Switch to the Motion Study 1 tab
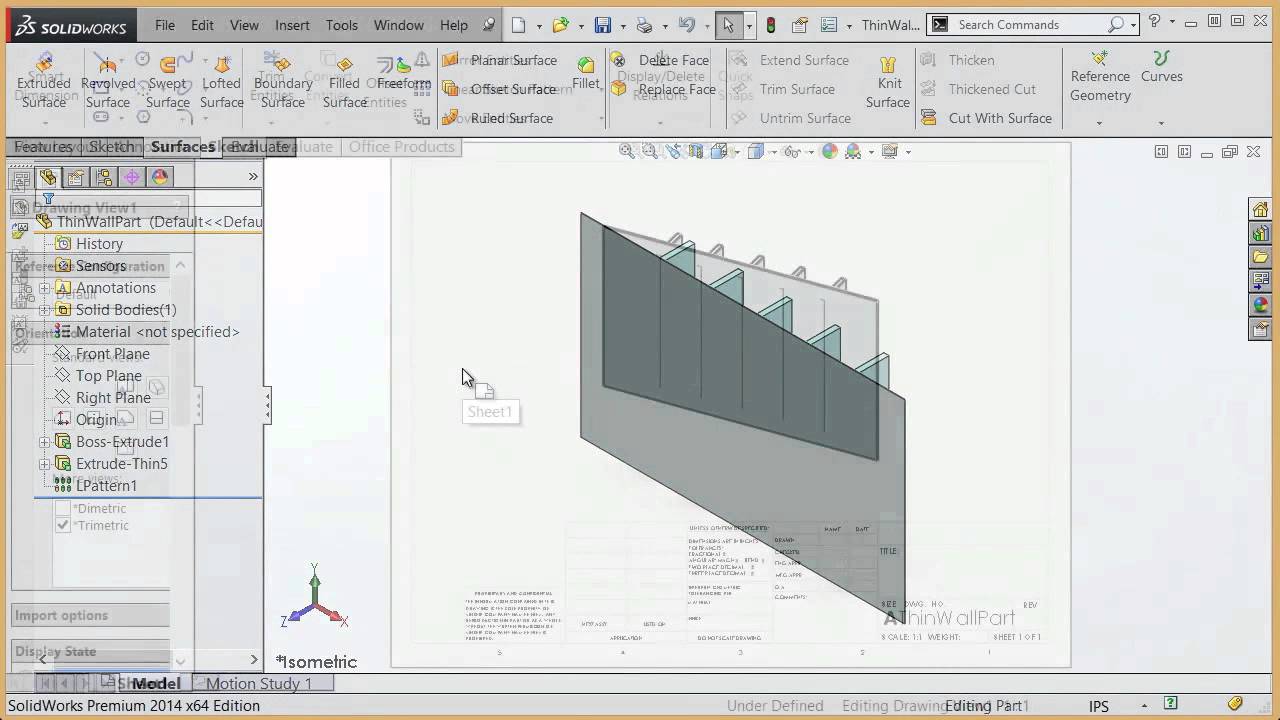Viewport: 1280px width, 720px height. (x=259, y=684)
